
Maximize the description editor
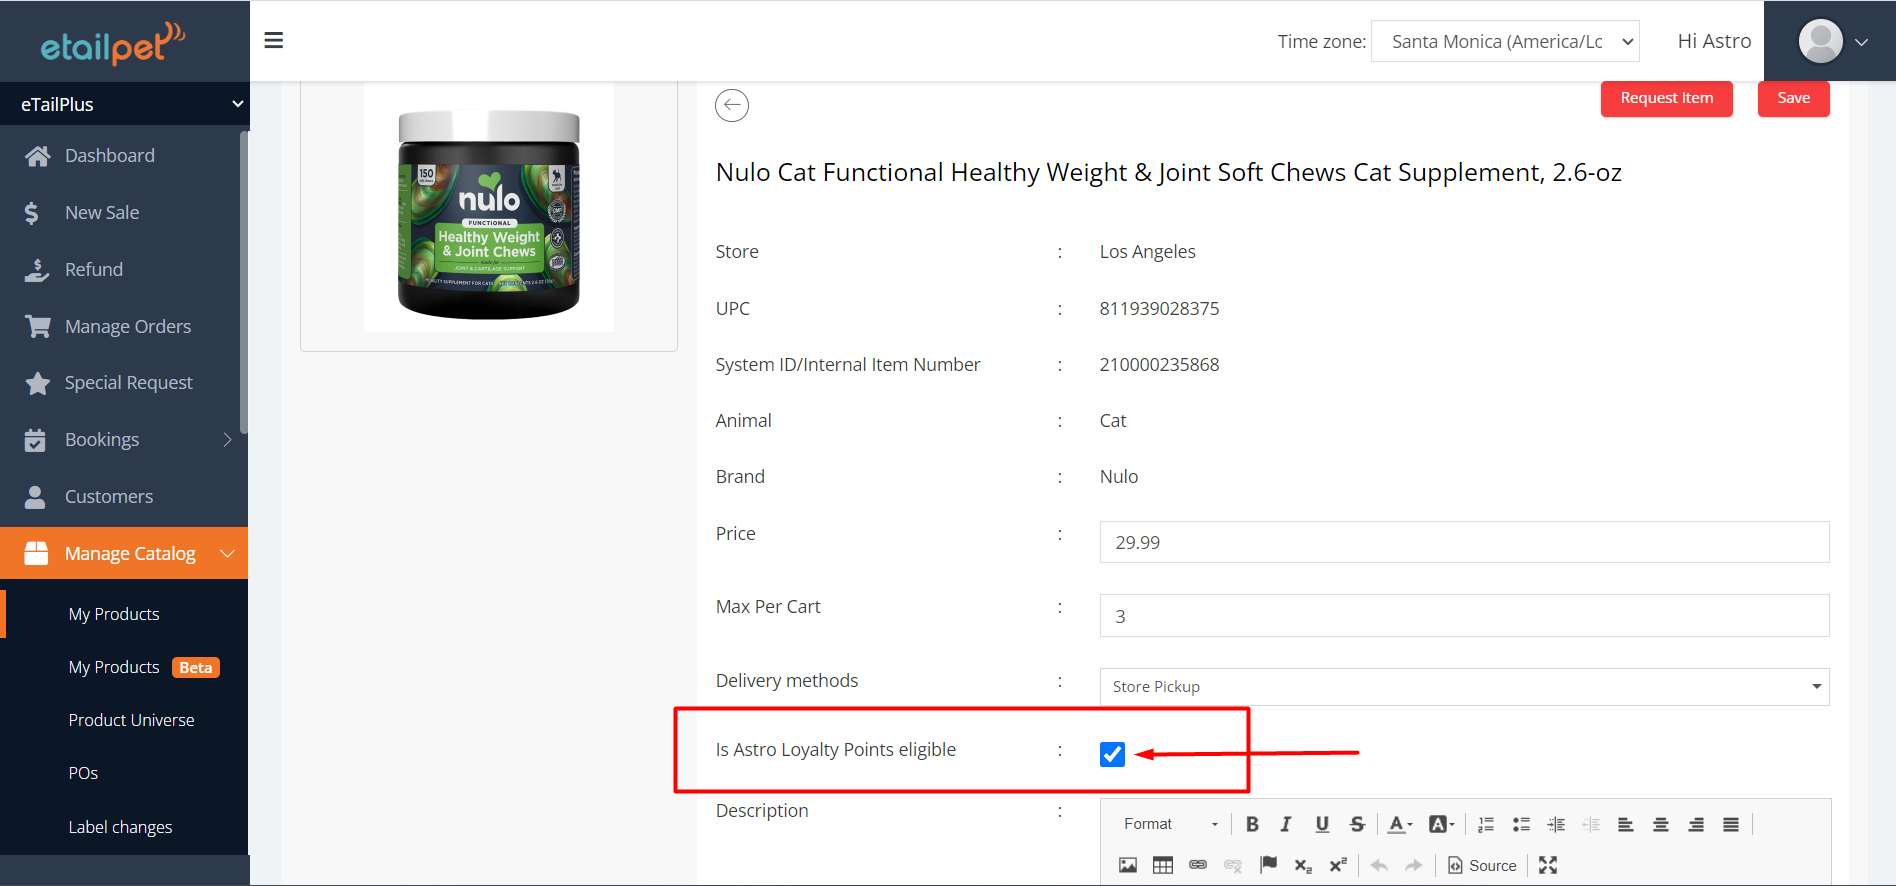coord(1548,865)
